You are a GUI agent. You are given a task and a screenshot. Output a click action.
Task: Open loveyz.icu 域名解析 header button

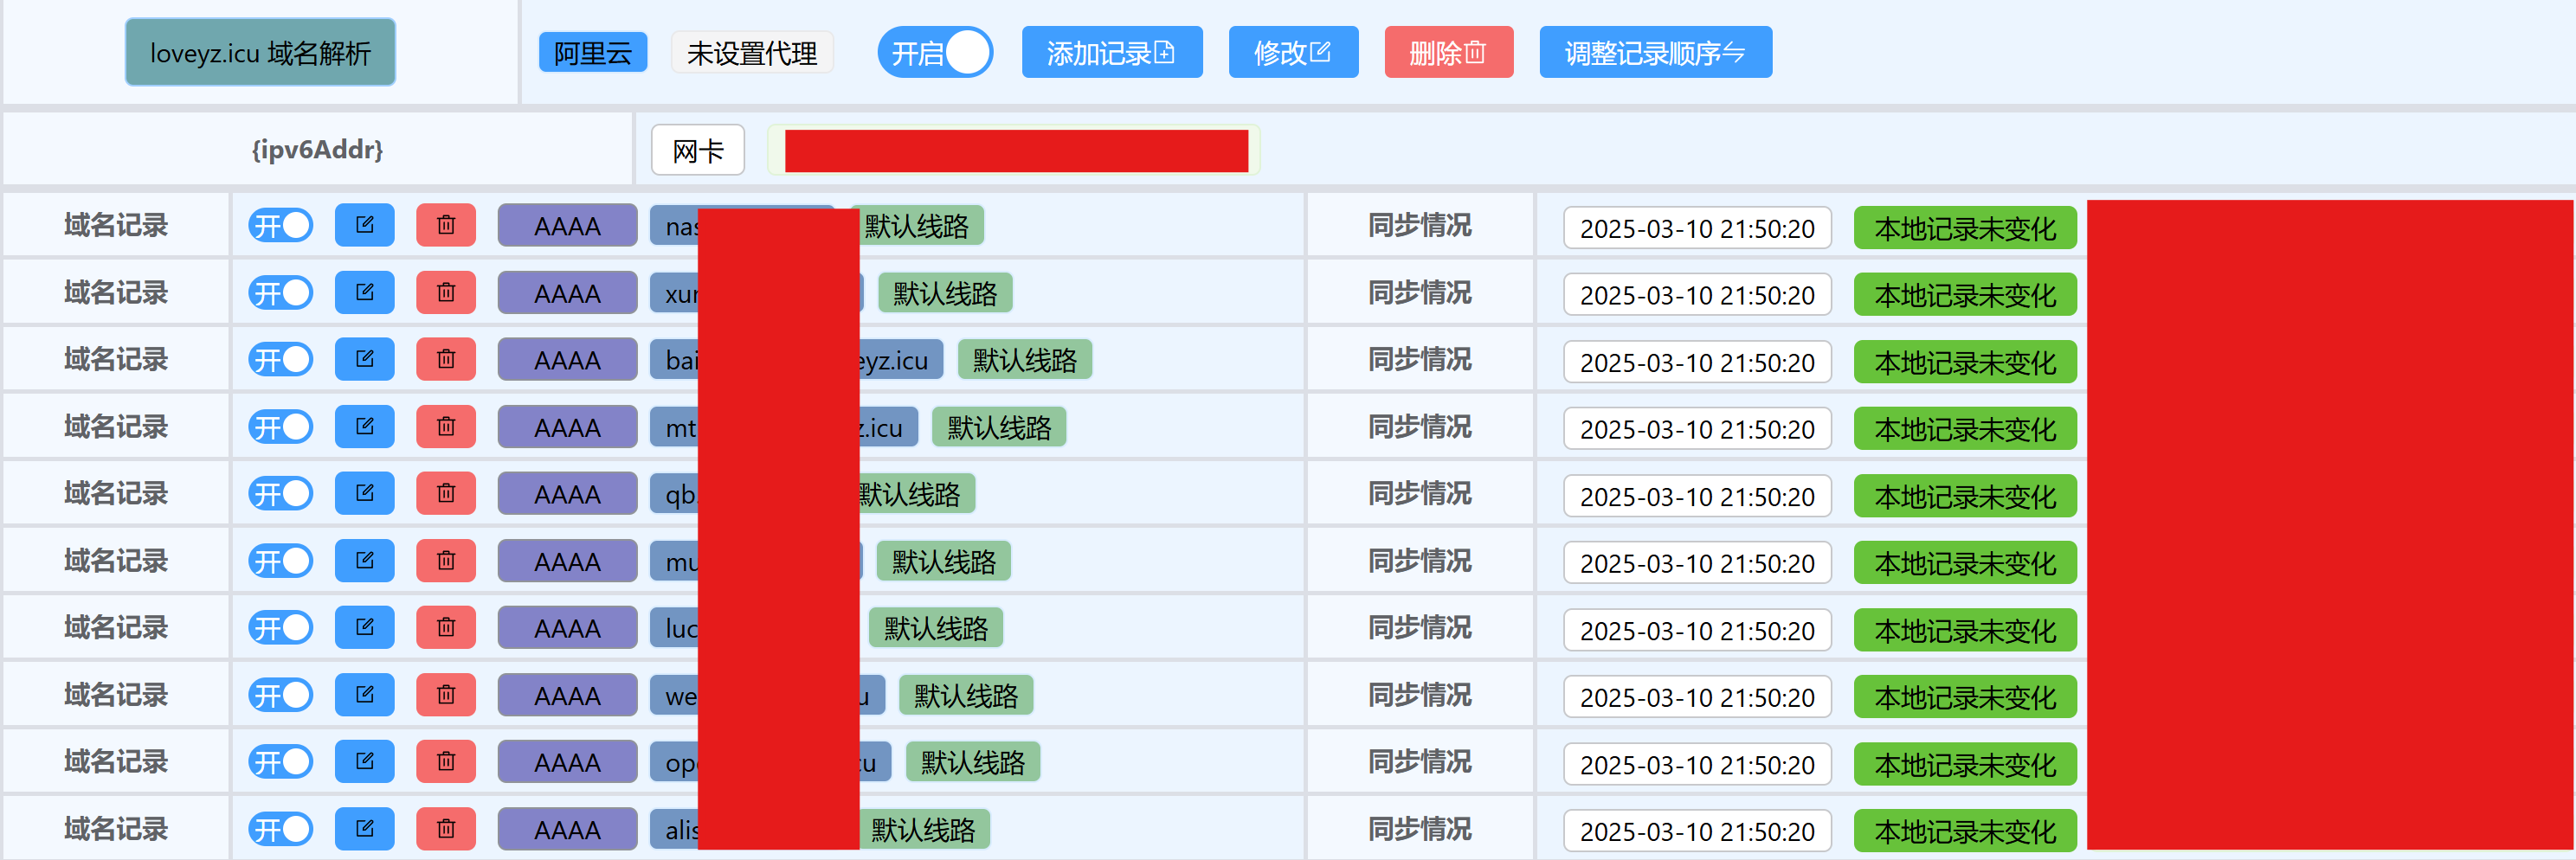[260, 52]
